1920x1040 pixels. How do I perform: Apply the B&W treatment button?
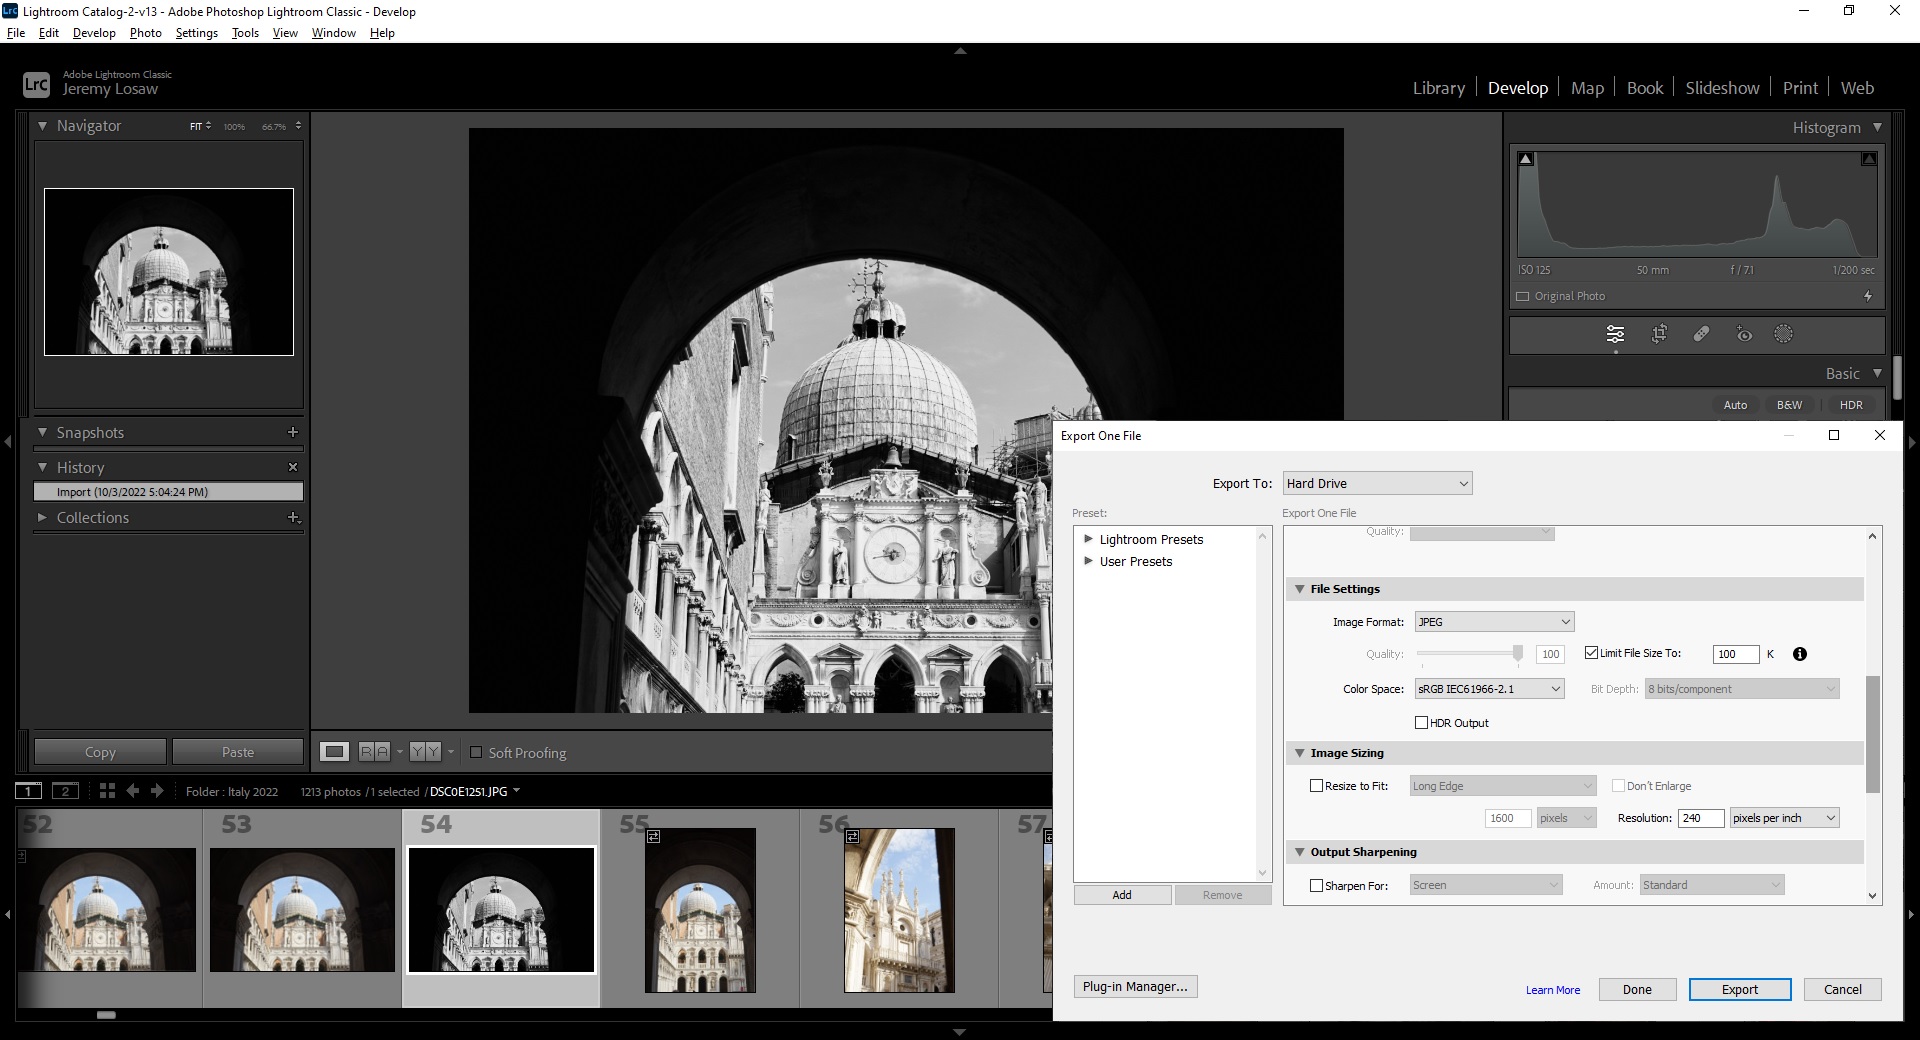(1789, 405)
